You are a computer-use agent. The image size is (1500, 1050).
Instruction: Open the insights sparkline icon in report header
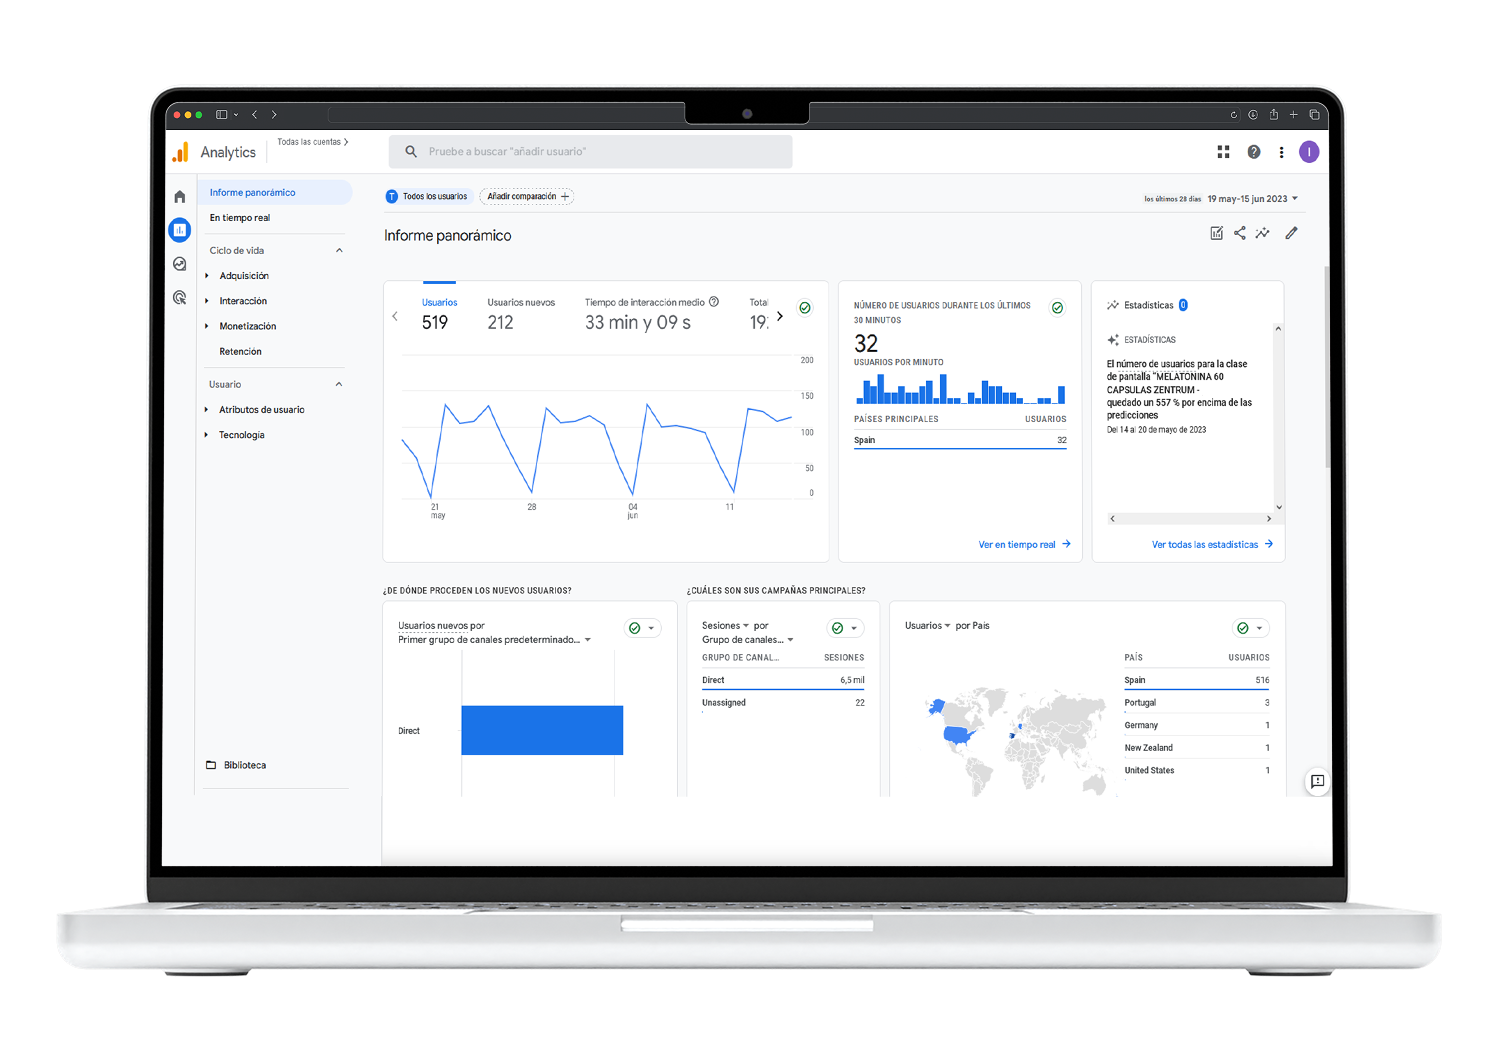point(1263,233)
